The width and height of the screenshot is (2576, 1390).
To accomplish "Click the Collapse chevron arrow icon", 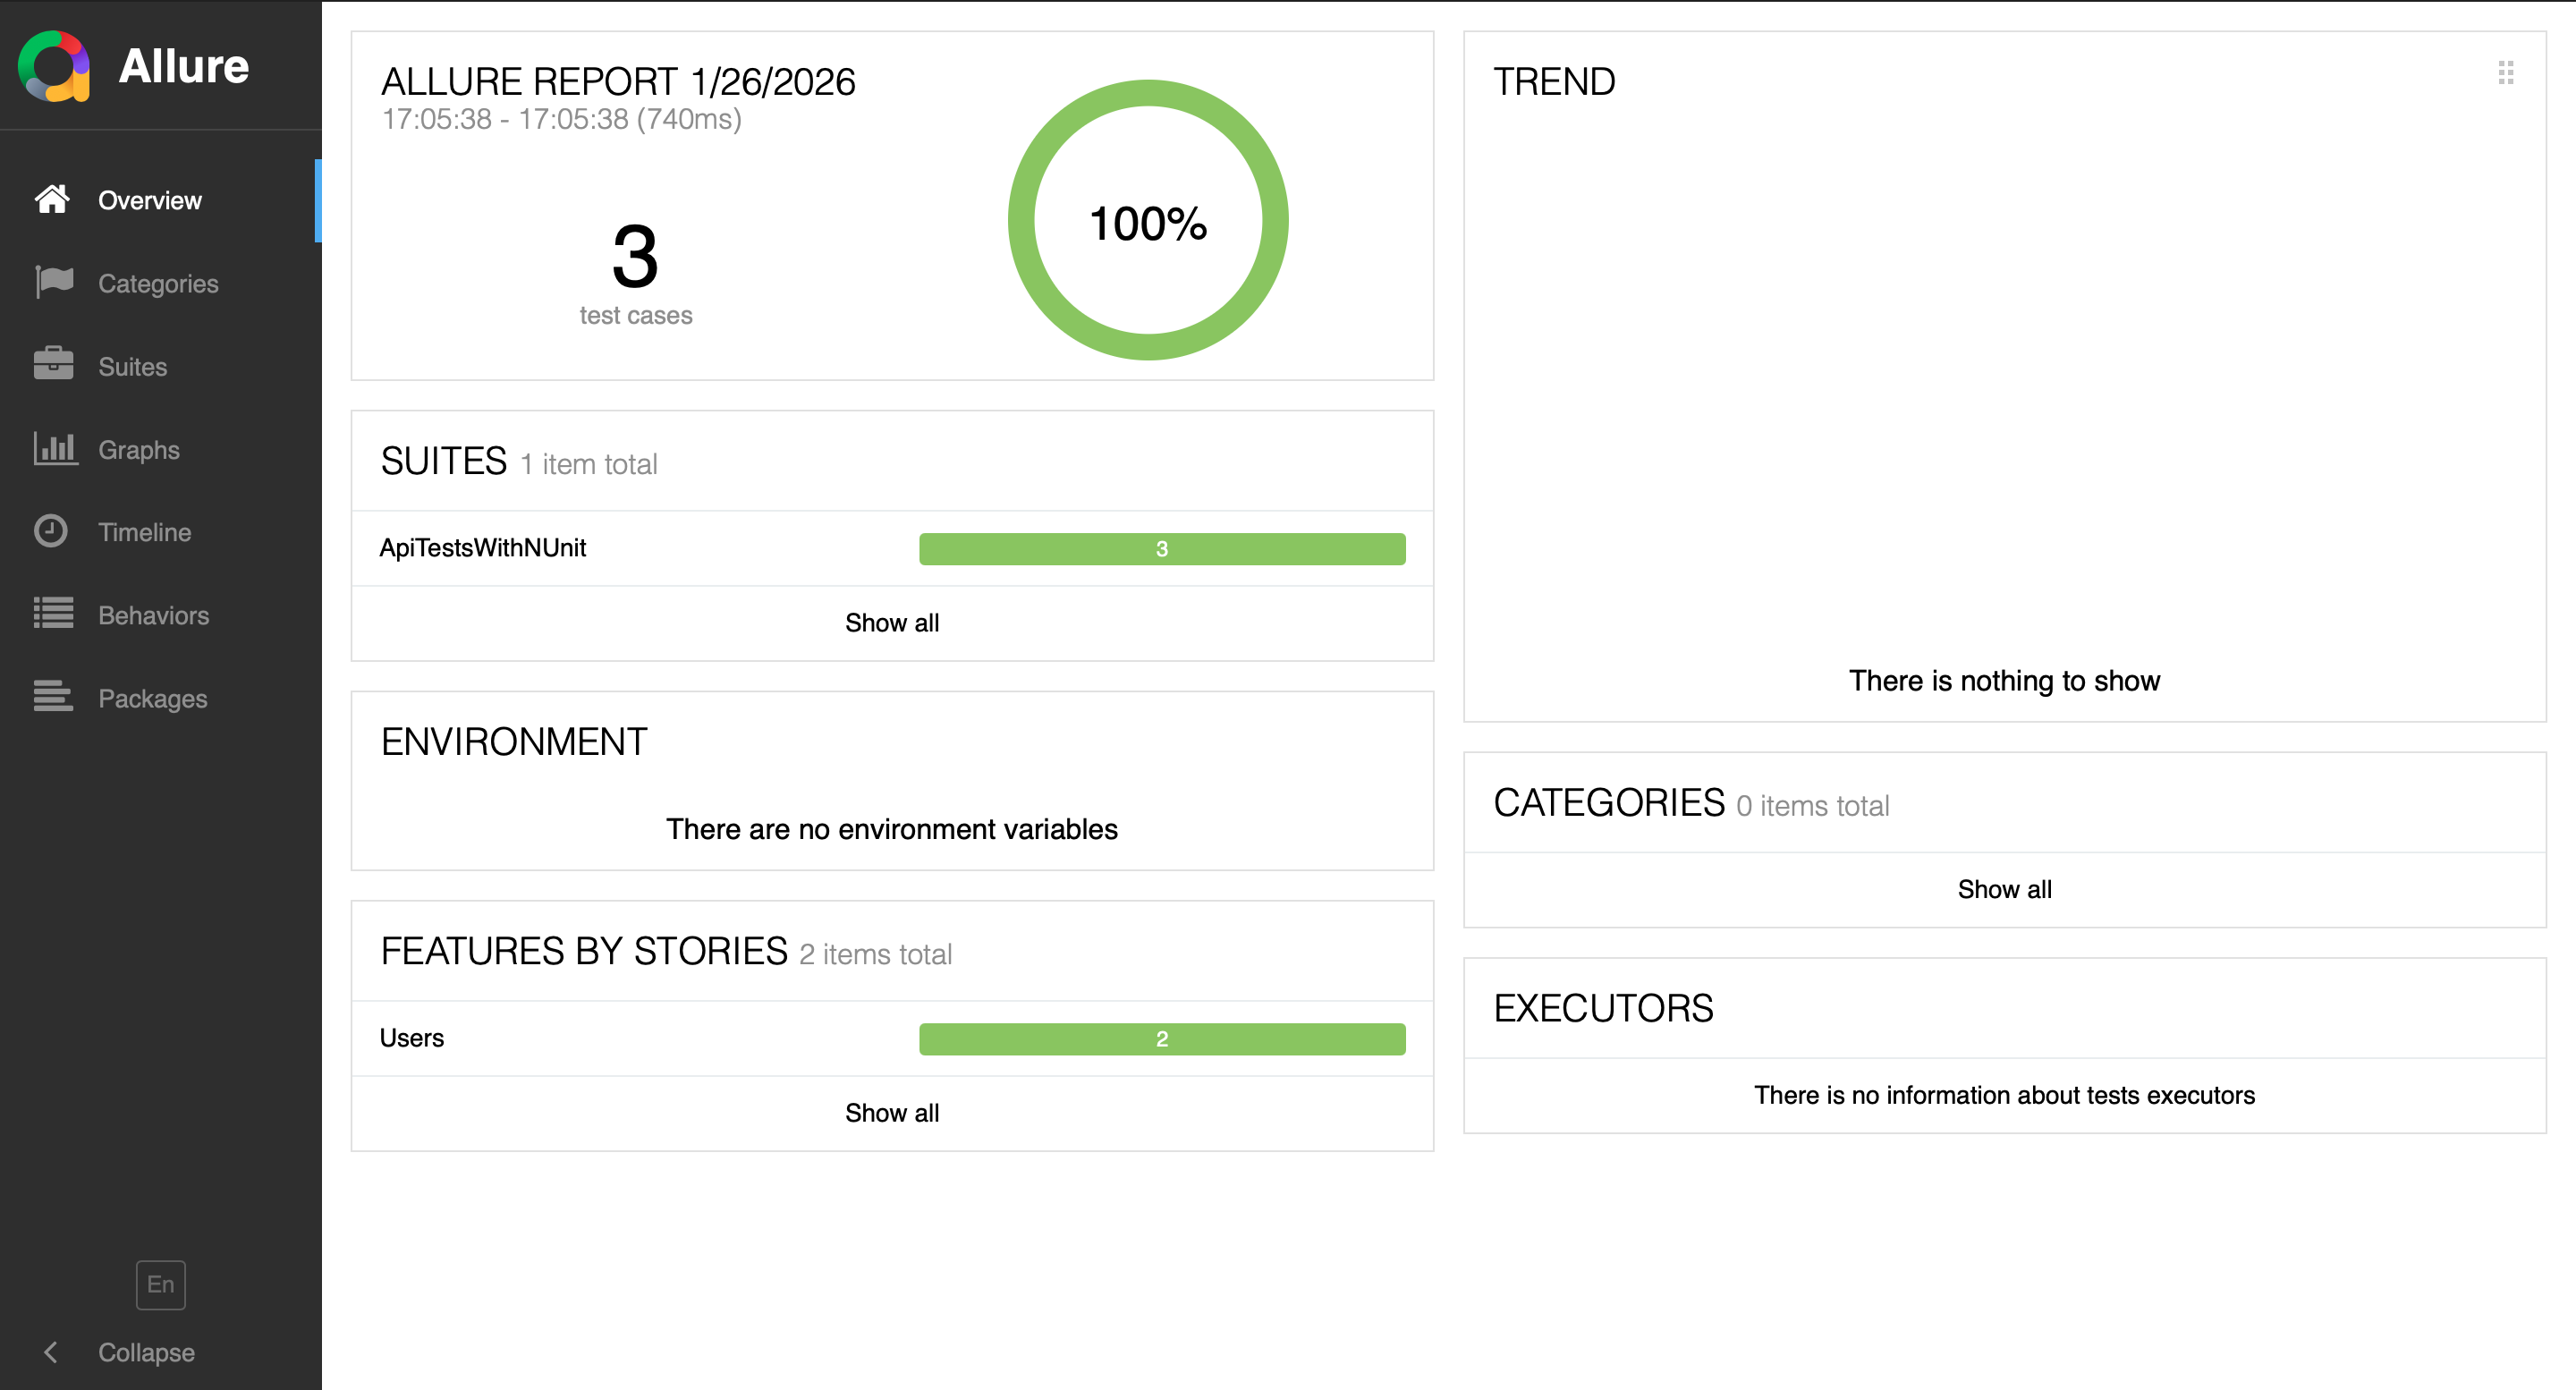I will pos(51,1352).
